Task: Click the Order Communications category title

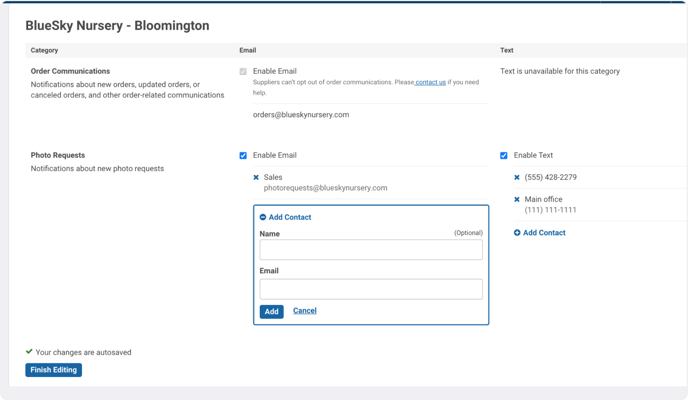Action: pos(70,71)
